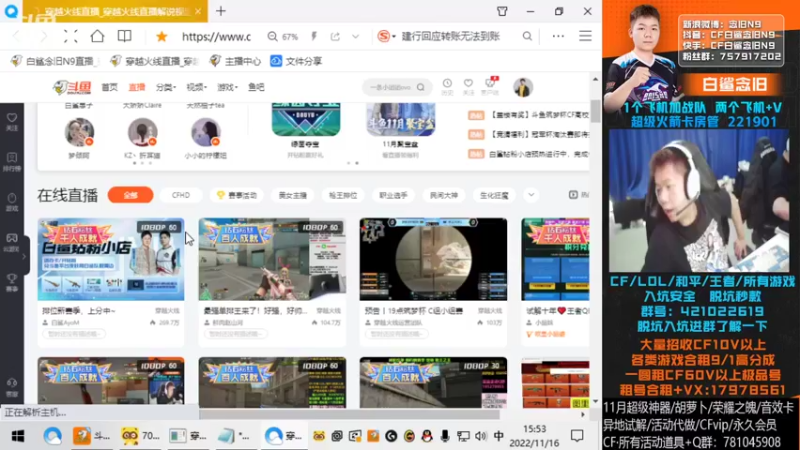This screenshot has width=800, height=450.
Task: Close the 穿越火线直播 tab
Action: [198, 11]
